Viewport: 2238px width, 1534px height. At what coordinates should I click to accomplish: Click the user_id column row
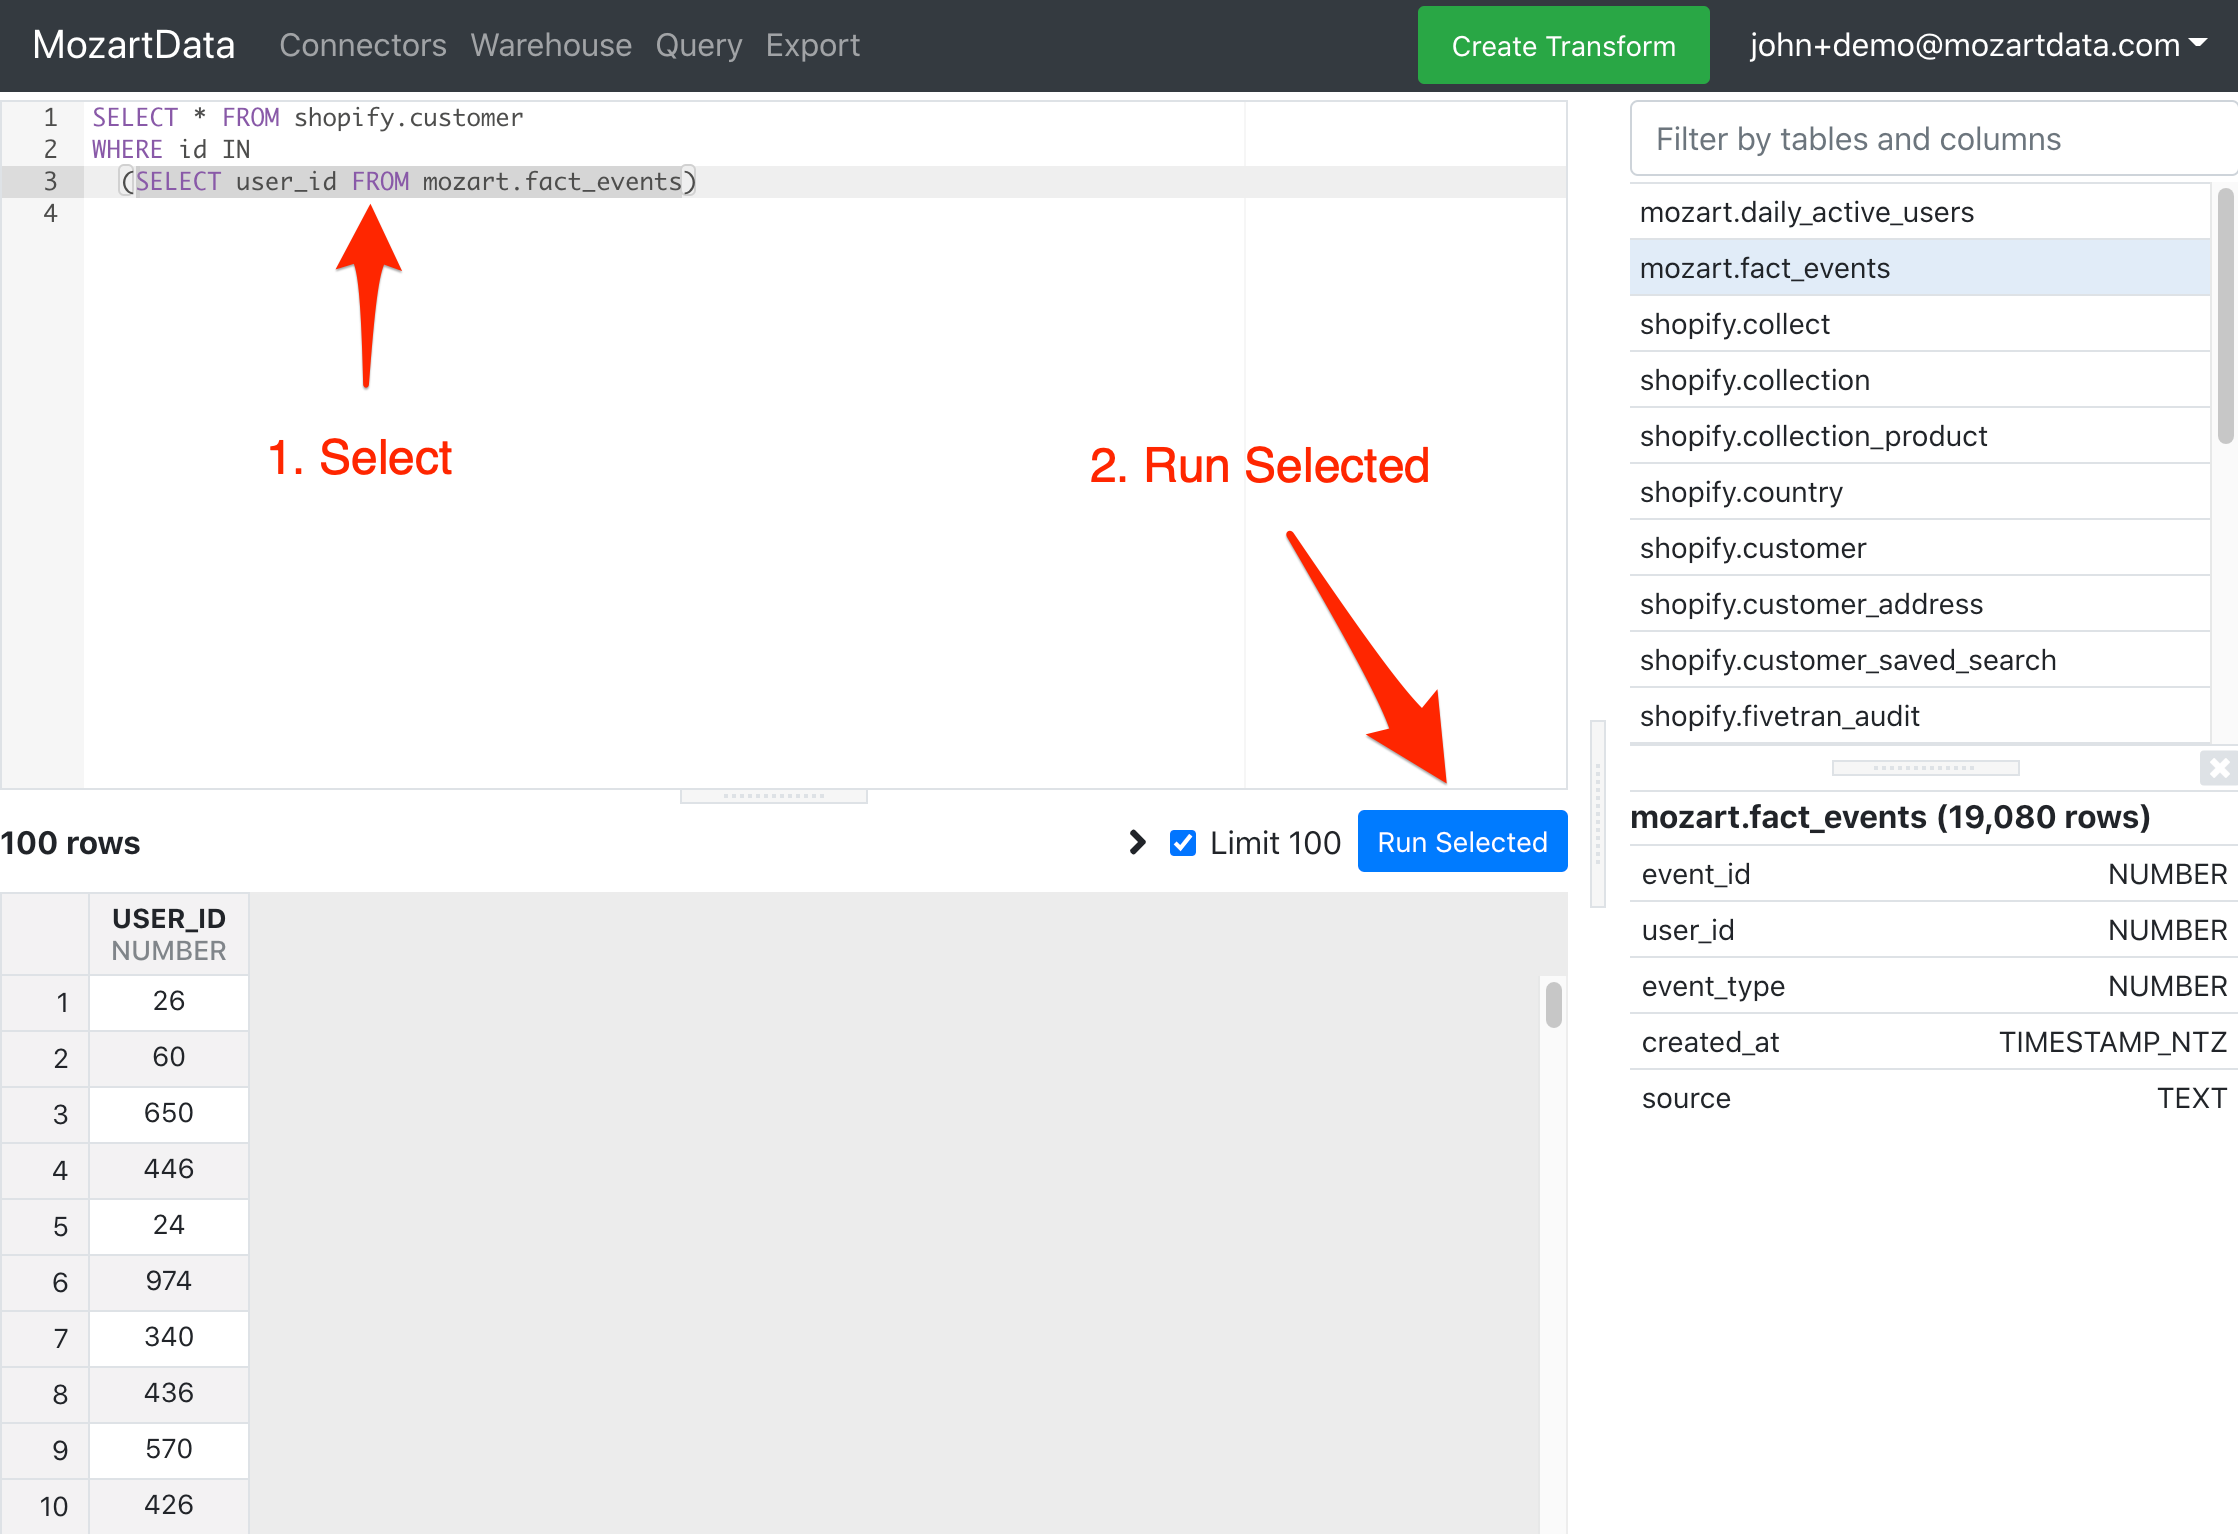(x=1934, y=930)
